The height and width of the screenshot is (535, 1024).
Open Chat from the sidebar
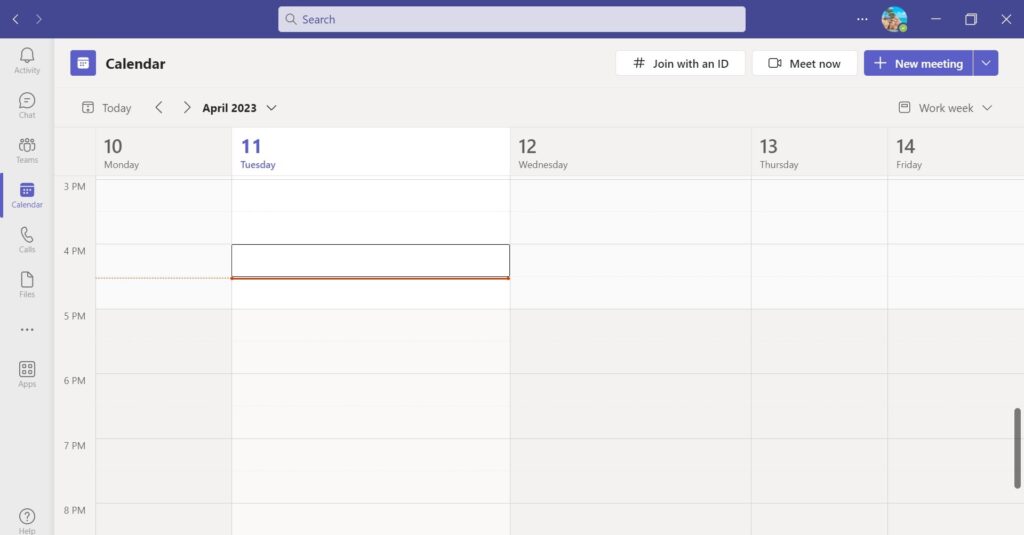point(27,105)
